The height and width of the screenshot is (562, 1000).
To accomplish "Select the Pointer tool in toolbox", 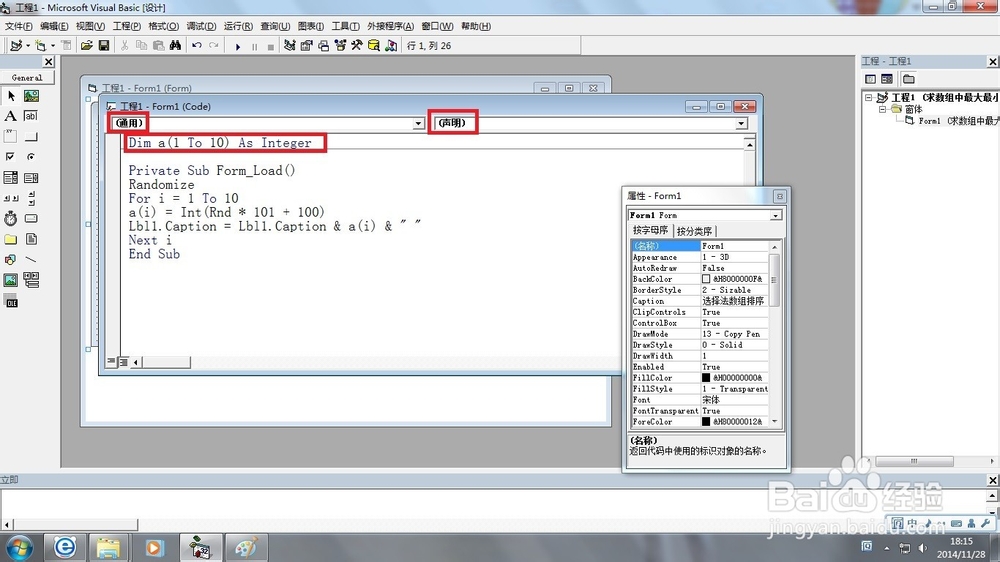I will click(11, 96).
